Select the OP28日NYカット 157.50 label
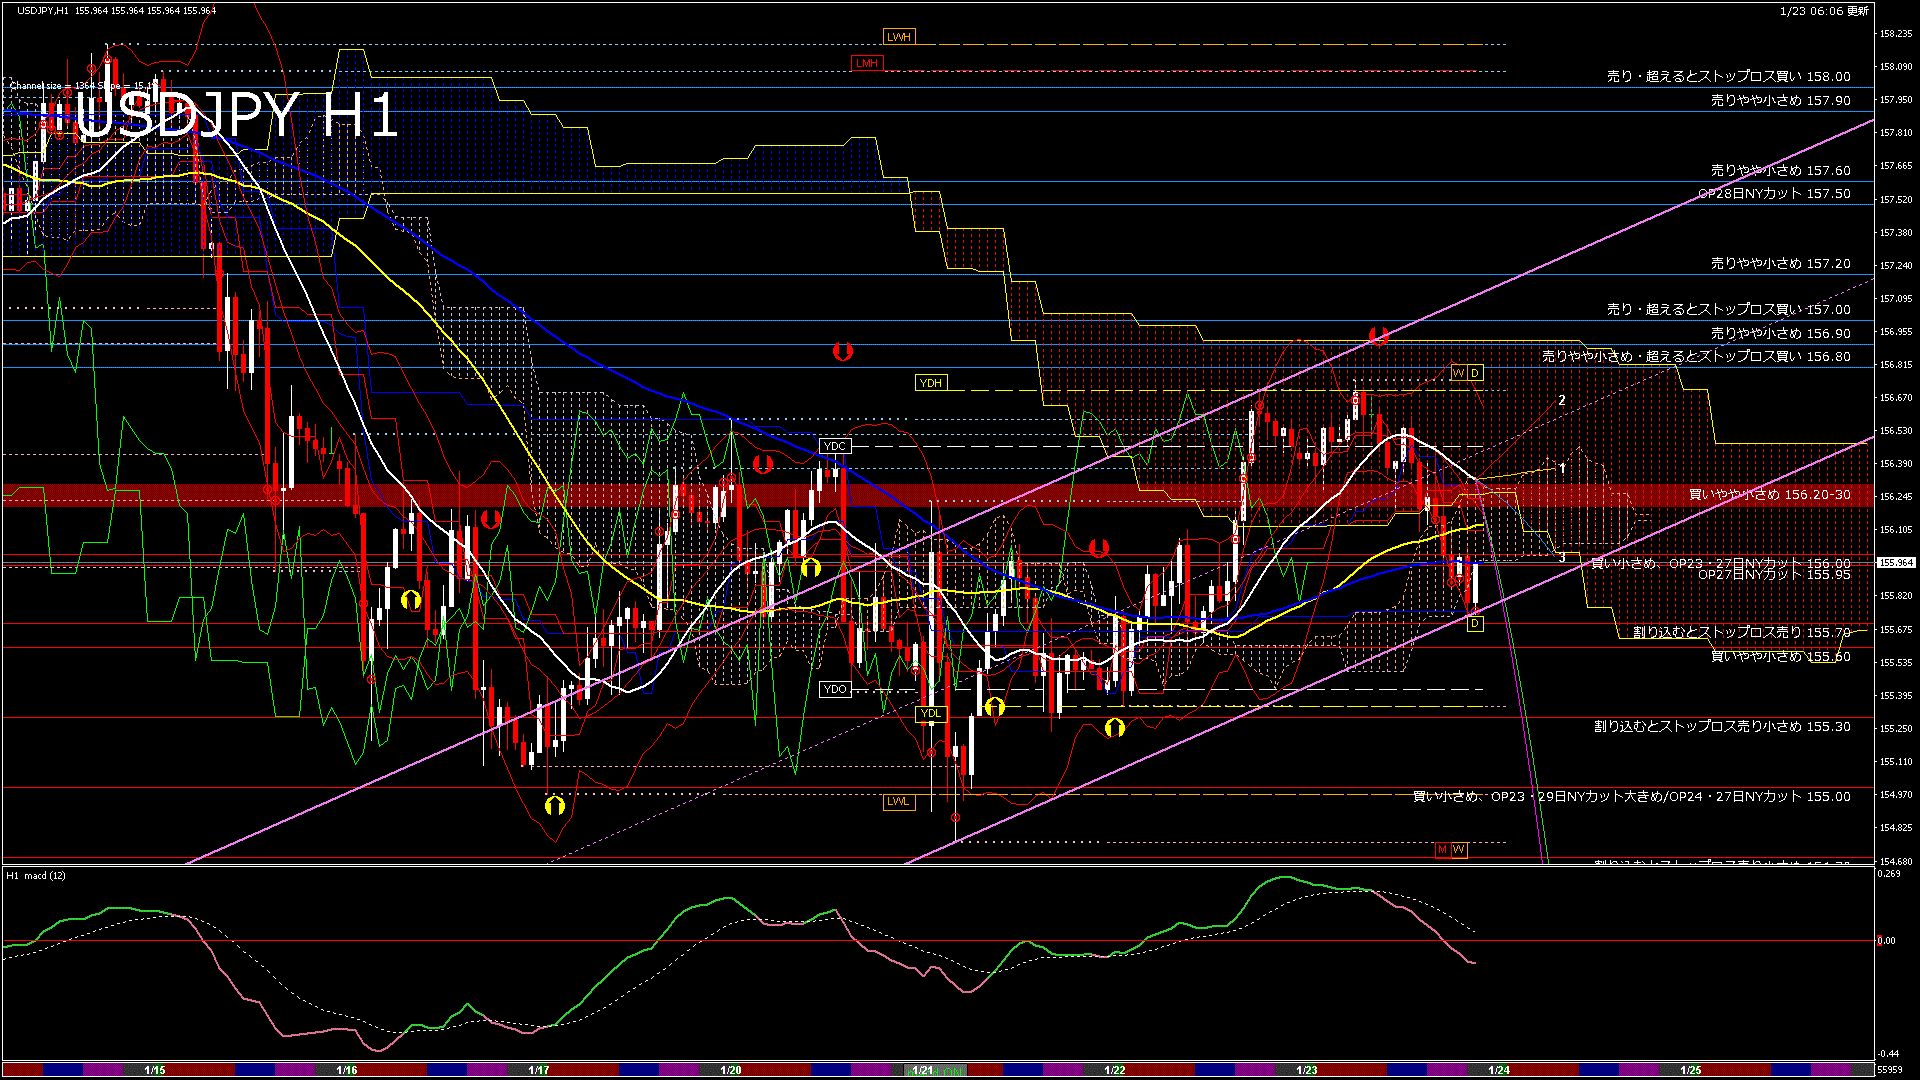Image resolution: width=1920 pixels, height=1080 pixels. pos(1773,193)
